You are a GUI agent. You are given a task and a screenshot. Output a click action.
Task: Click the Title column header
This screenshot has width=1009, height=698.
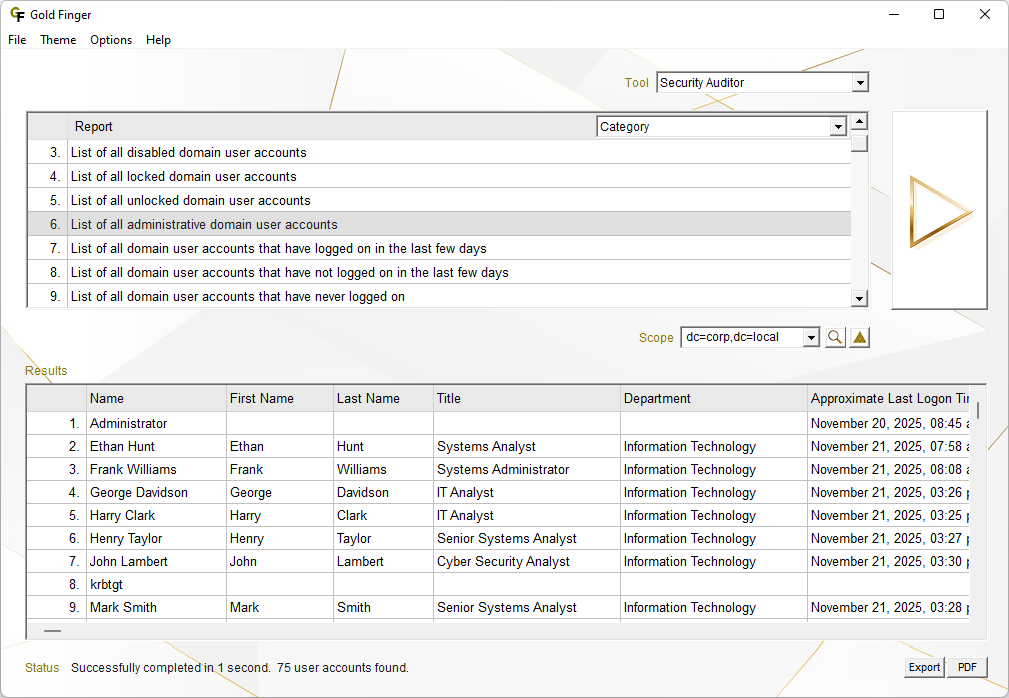tap(527, 398)
